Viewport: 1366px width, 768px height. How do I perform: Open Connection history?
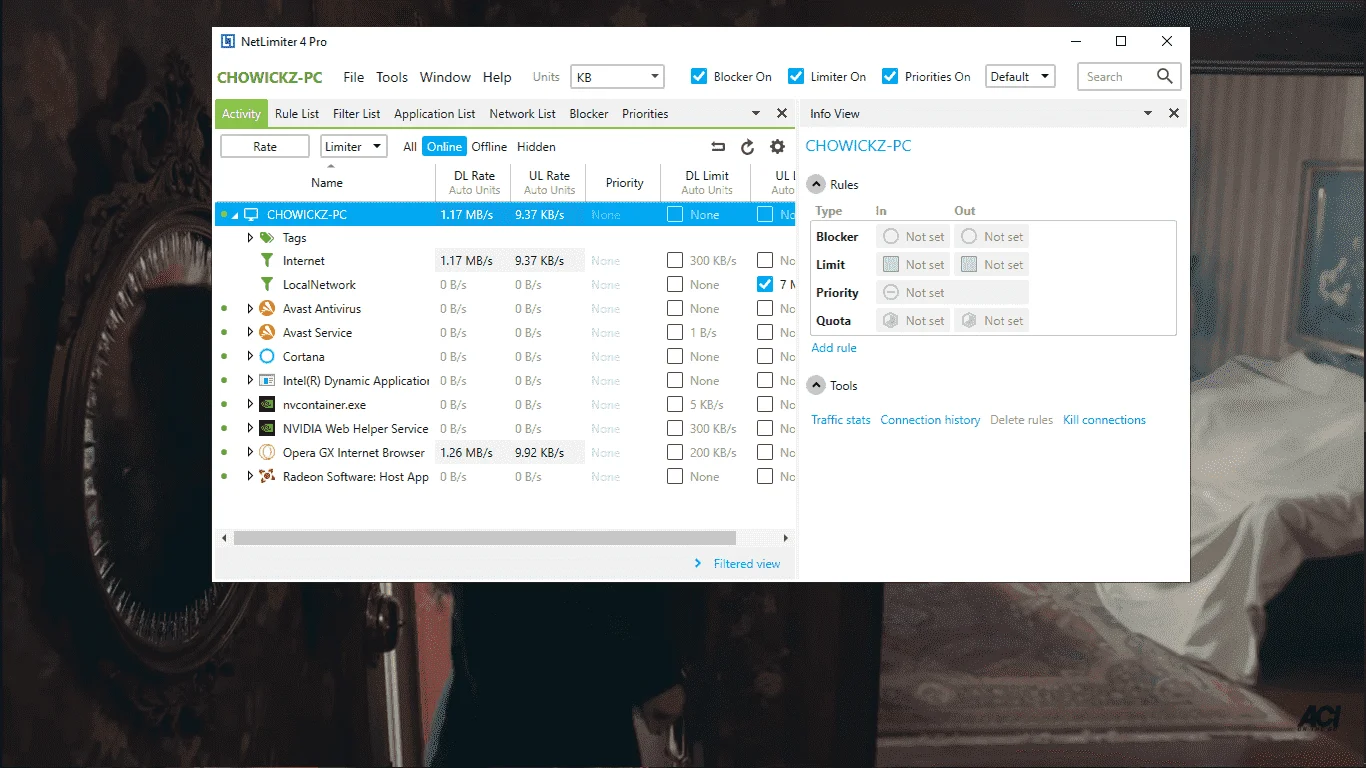point(930,420)
